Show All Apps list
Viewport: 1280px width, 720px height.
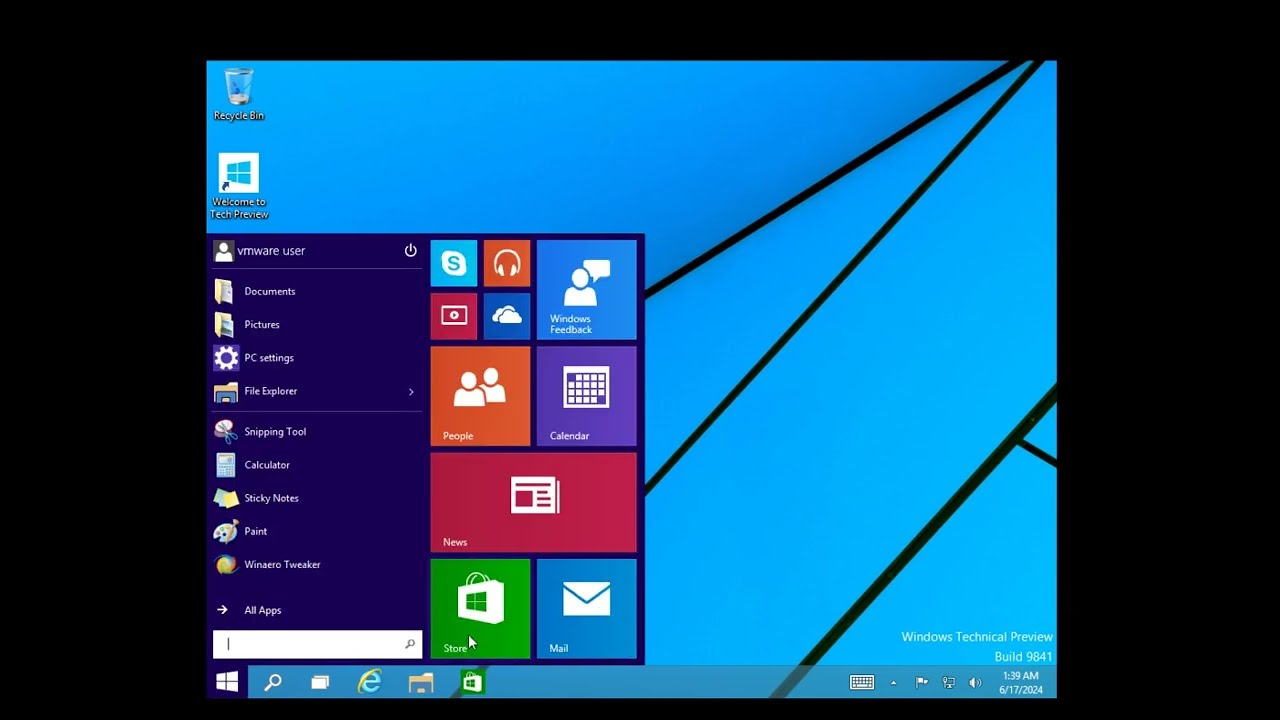coord(316,610)
